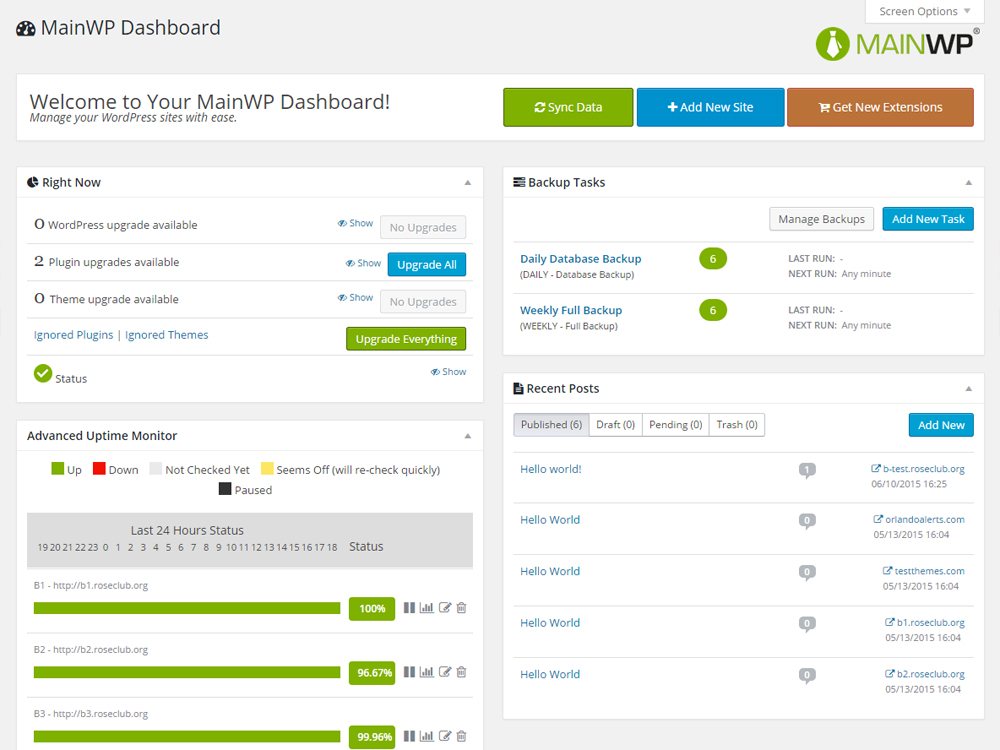The height and width of the screenshot is (750, 1000).
Task: Click the B1 uptime progress bar
Action: pyautogui.click(x=187, y=608)
